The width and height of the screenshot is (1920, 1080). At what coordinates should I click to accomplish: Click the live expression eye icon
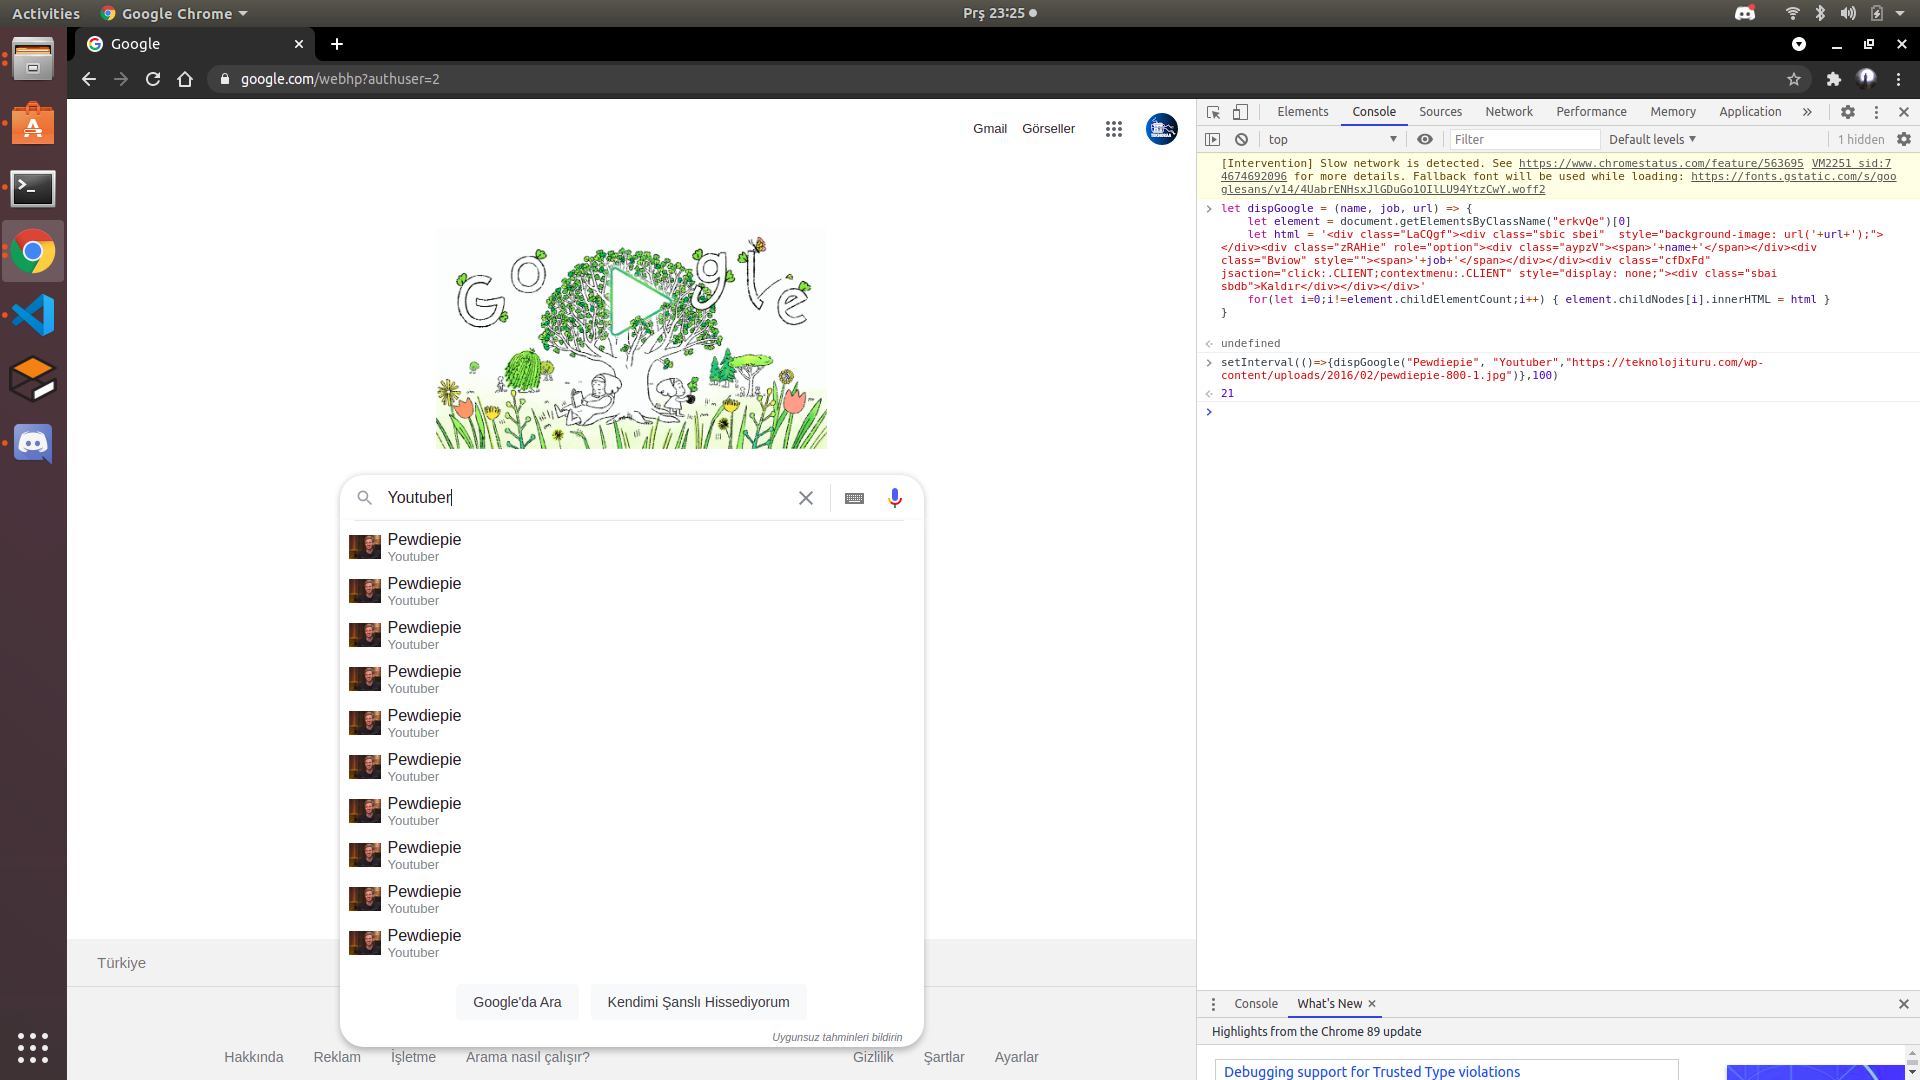click(x=1425, y=140)
